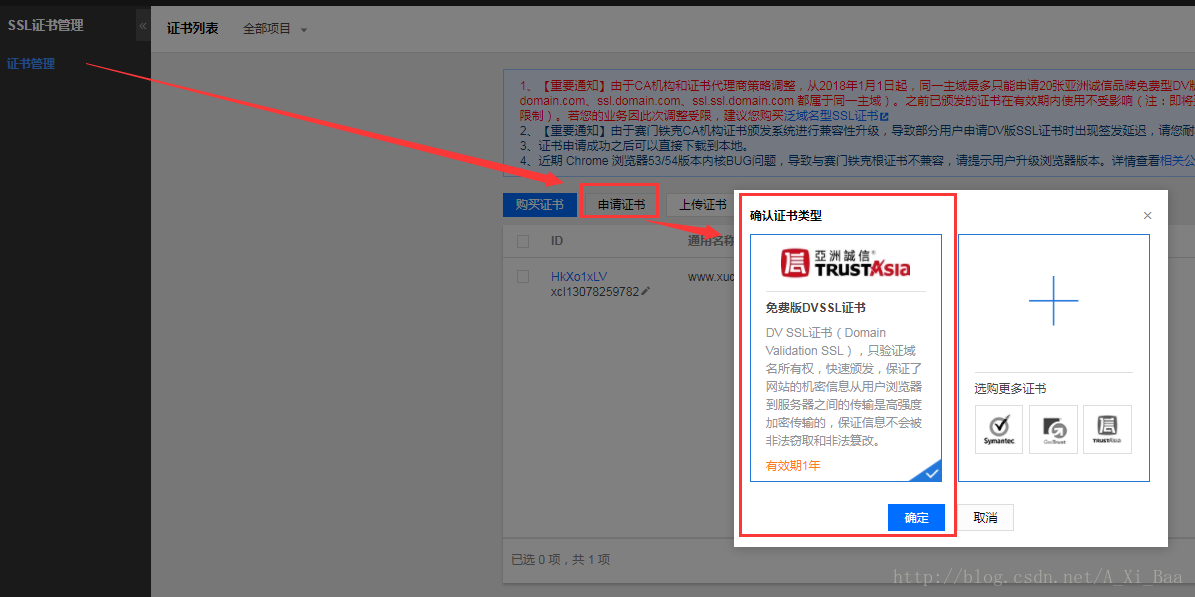Open external link icon after 泛域名型SSL证书
The width and height of the screenshot is (1195, 597).
click(x=883, y=117)
